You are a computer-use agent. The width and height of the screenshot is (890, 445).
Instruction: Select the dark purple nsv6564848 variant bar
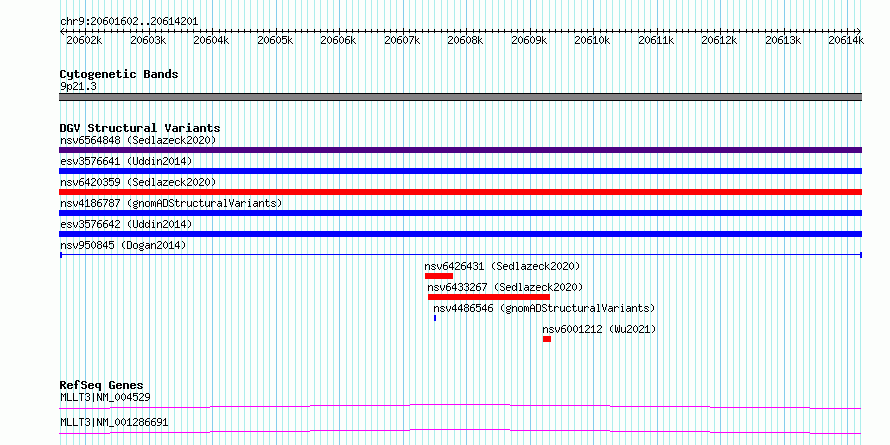(x=460, y=150)
